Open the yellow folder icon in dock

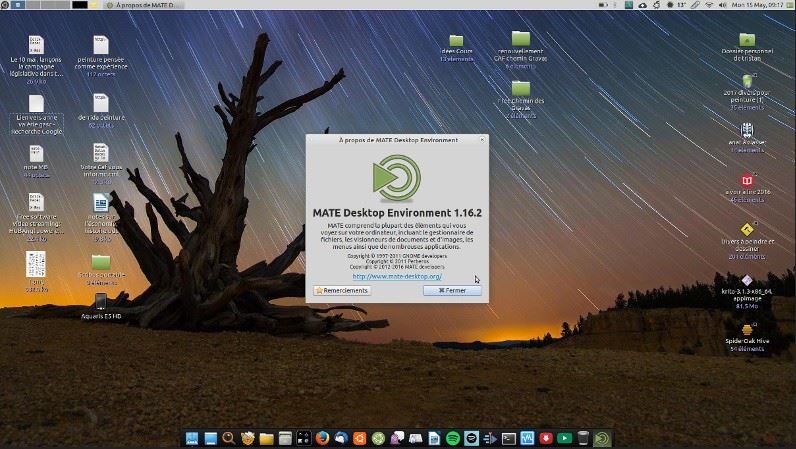pyautogui.click(x=266, y=438)
